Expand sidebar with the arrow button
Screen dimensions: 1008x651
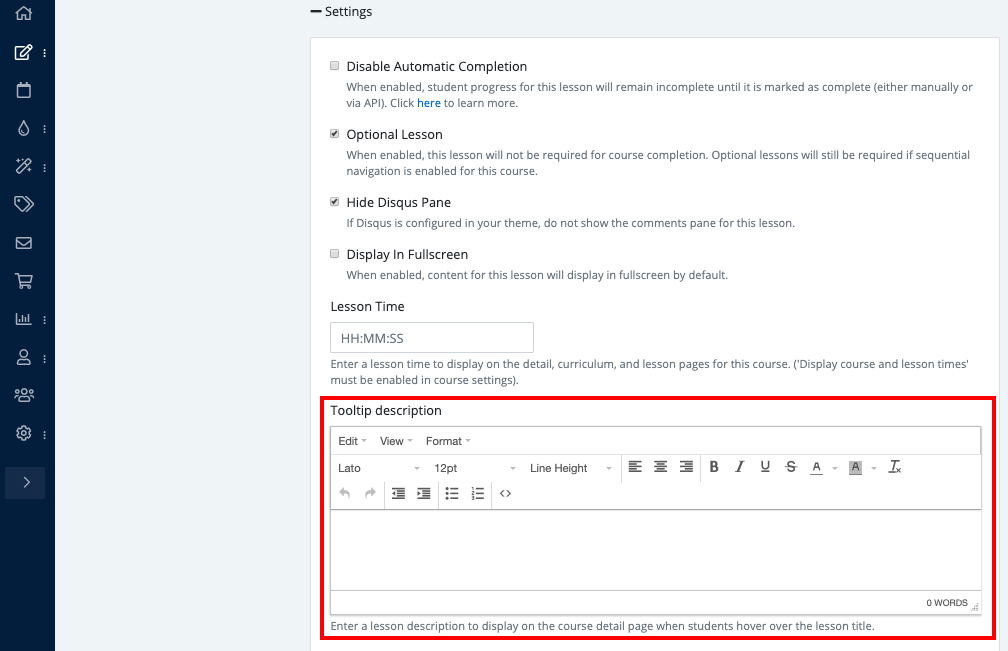(x=25, y=483)
